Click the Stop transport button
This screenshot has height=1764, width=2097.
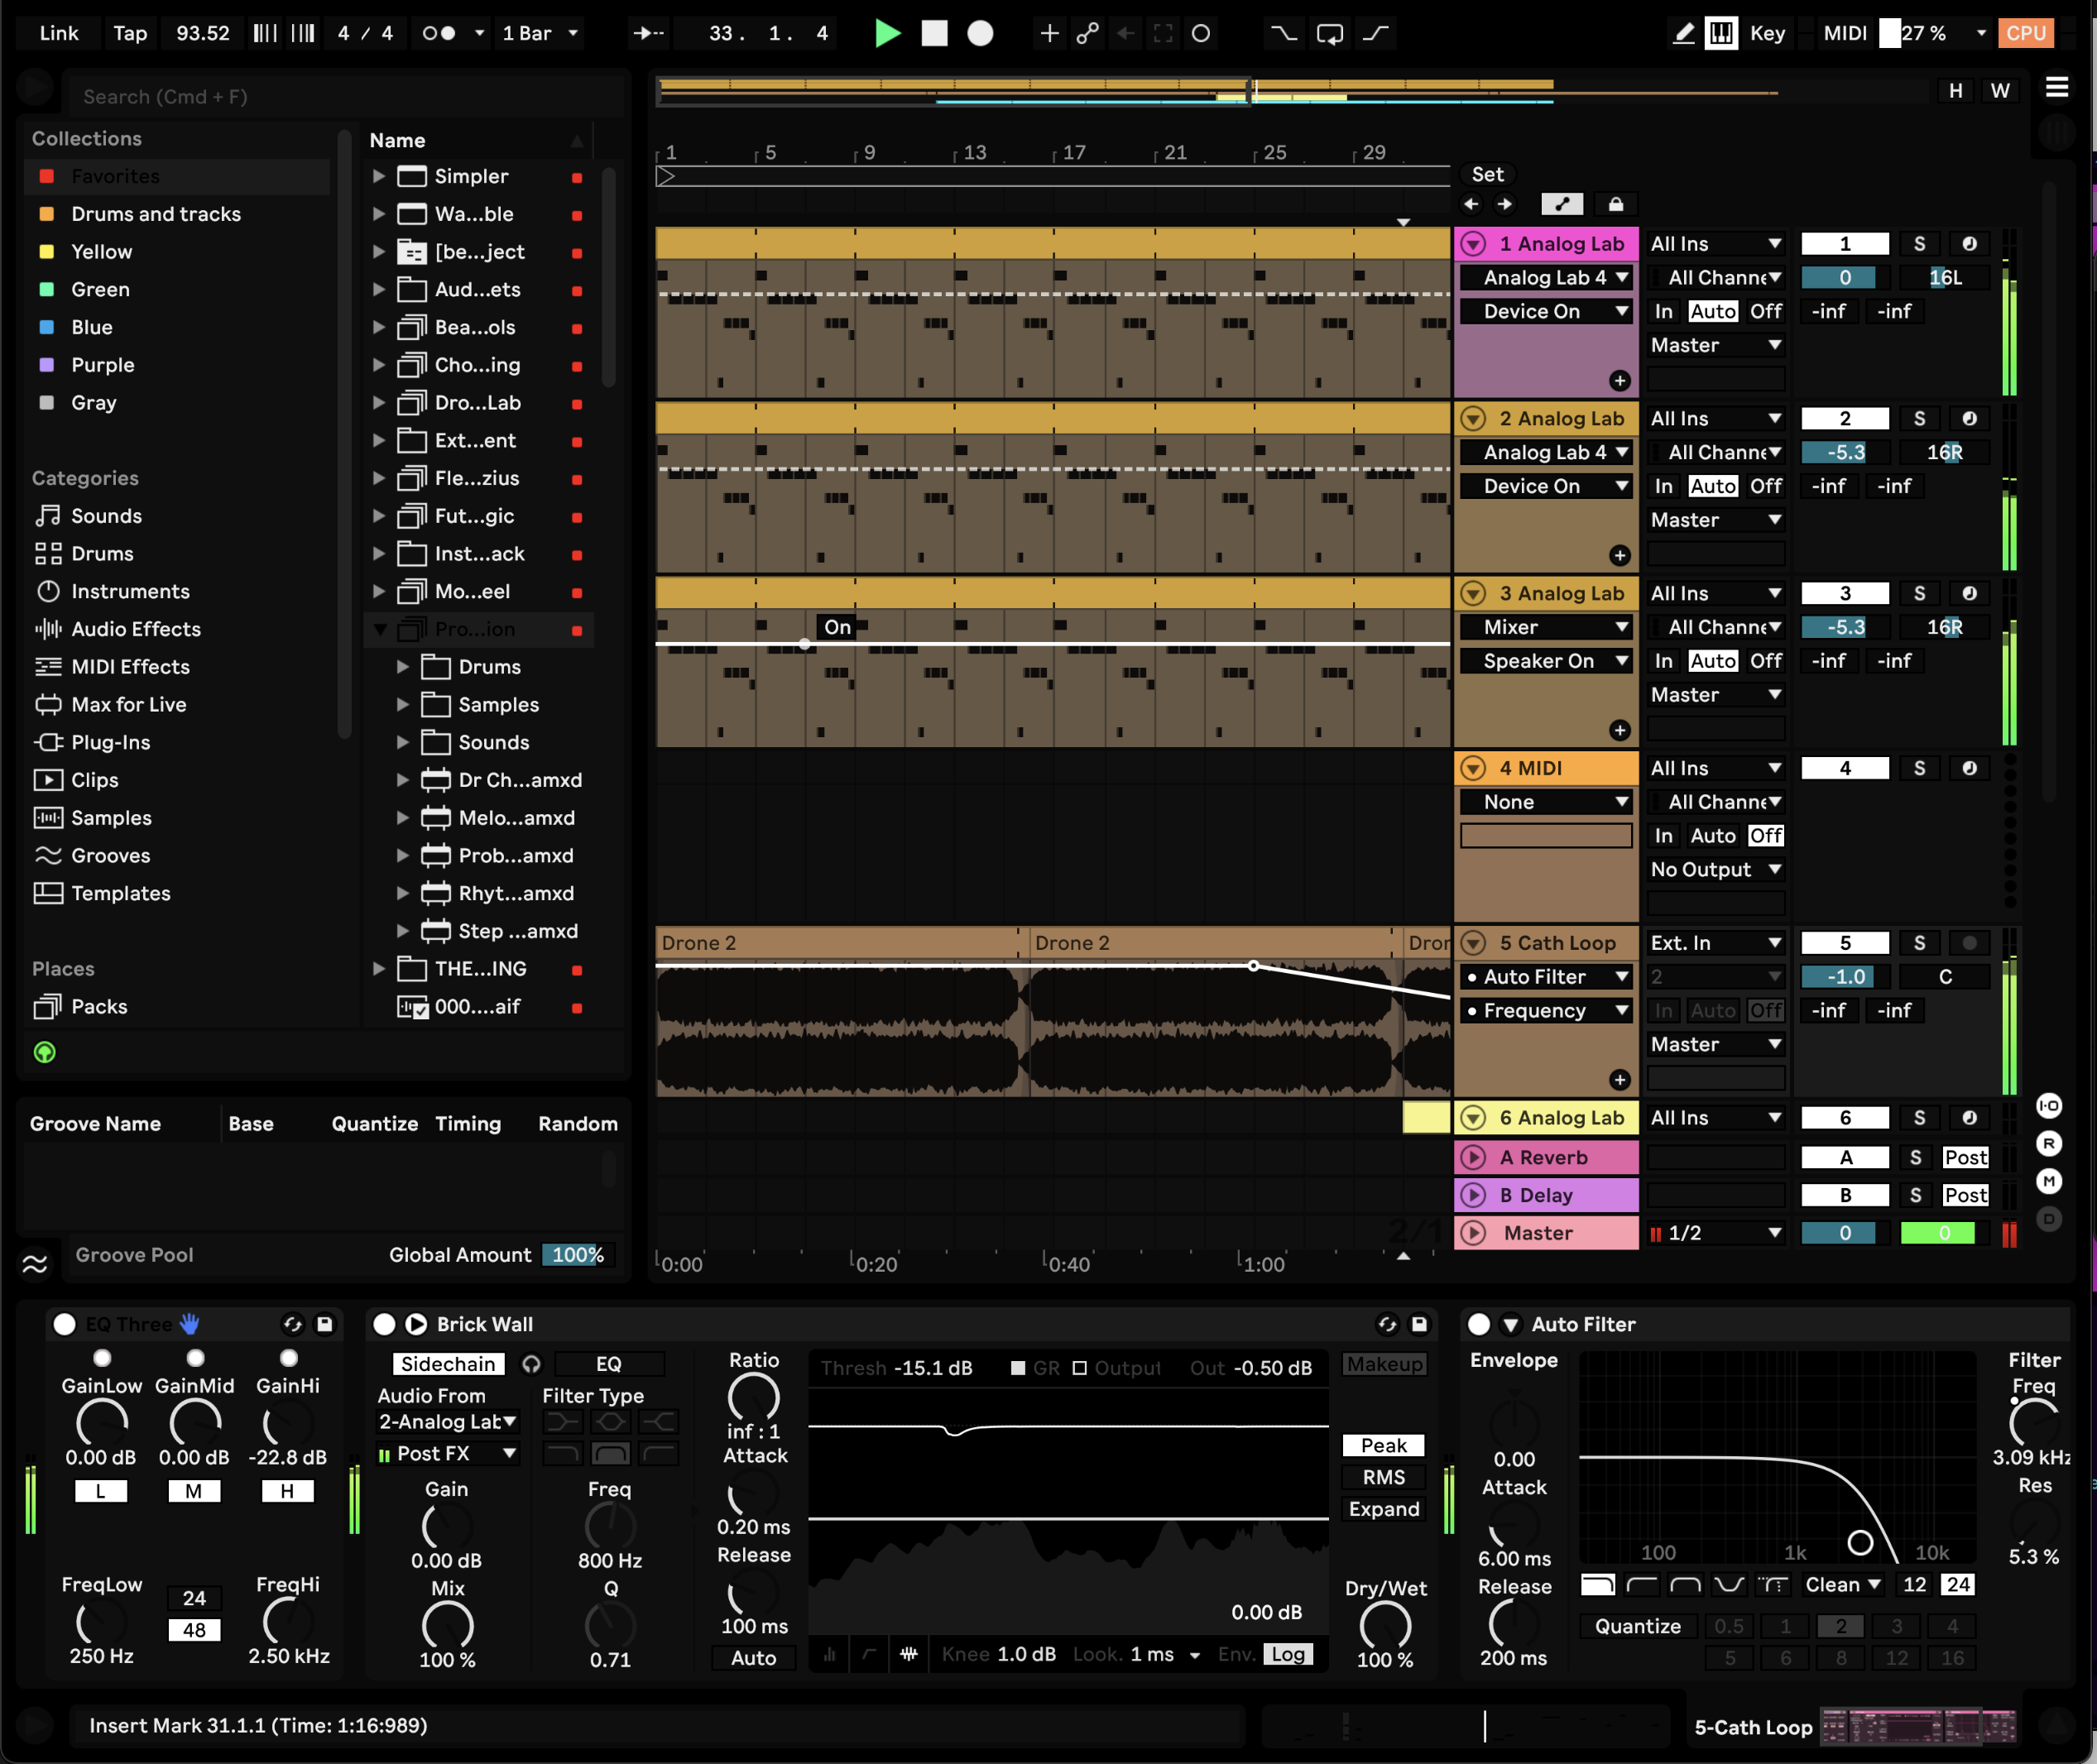(934, 33)
